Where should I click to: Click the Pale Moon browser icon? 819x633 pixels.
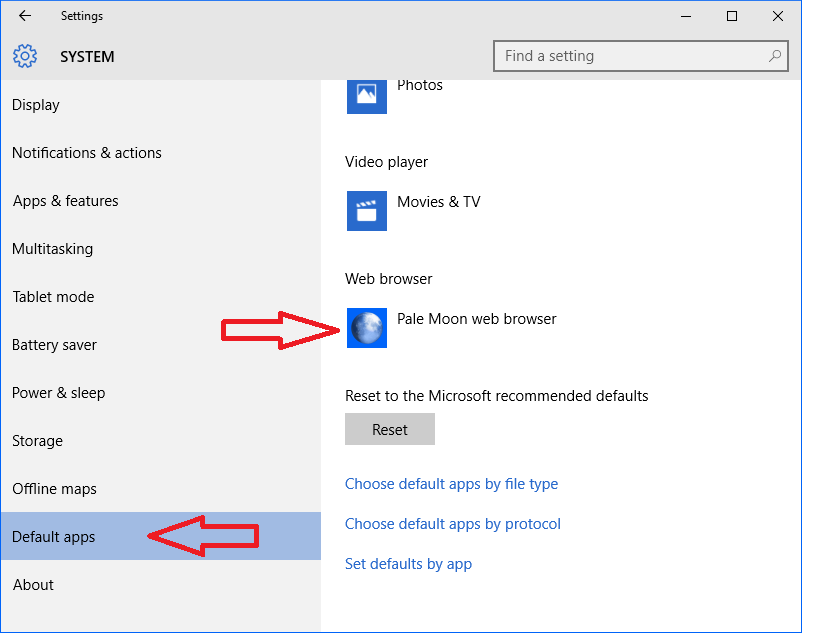(367, 328)
